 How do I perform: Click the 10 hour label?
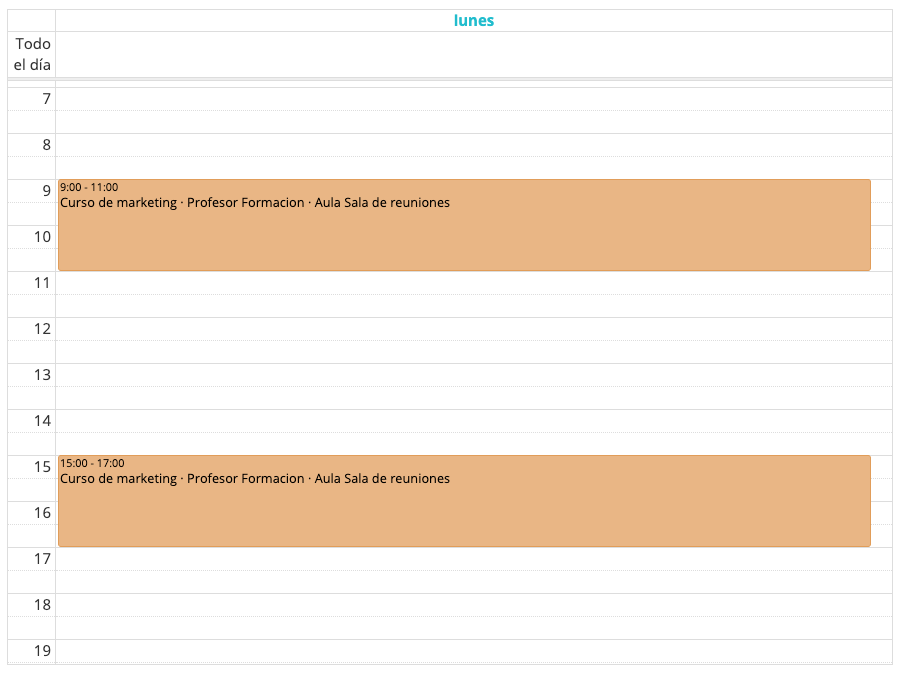click(x=42, y=237)
